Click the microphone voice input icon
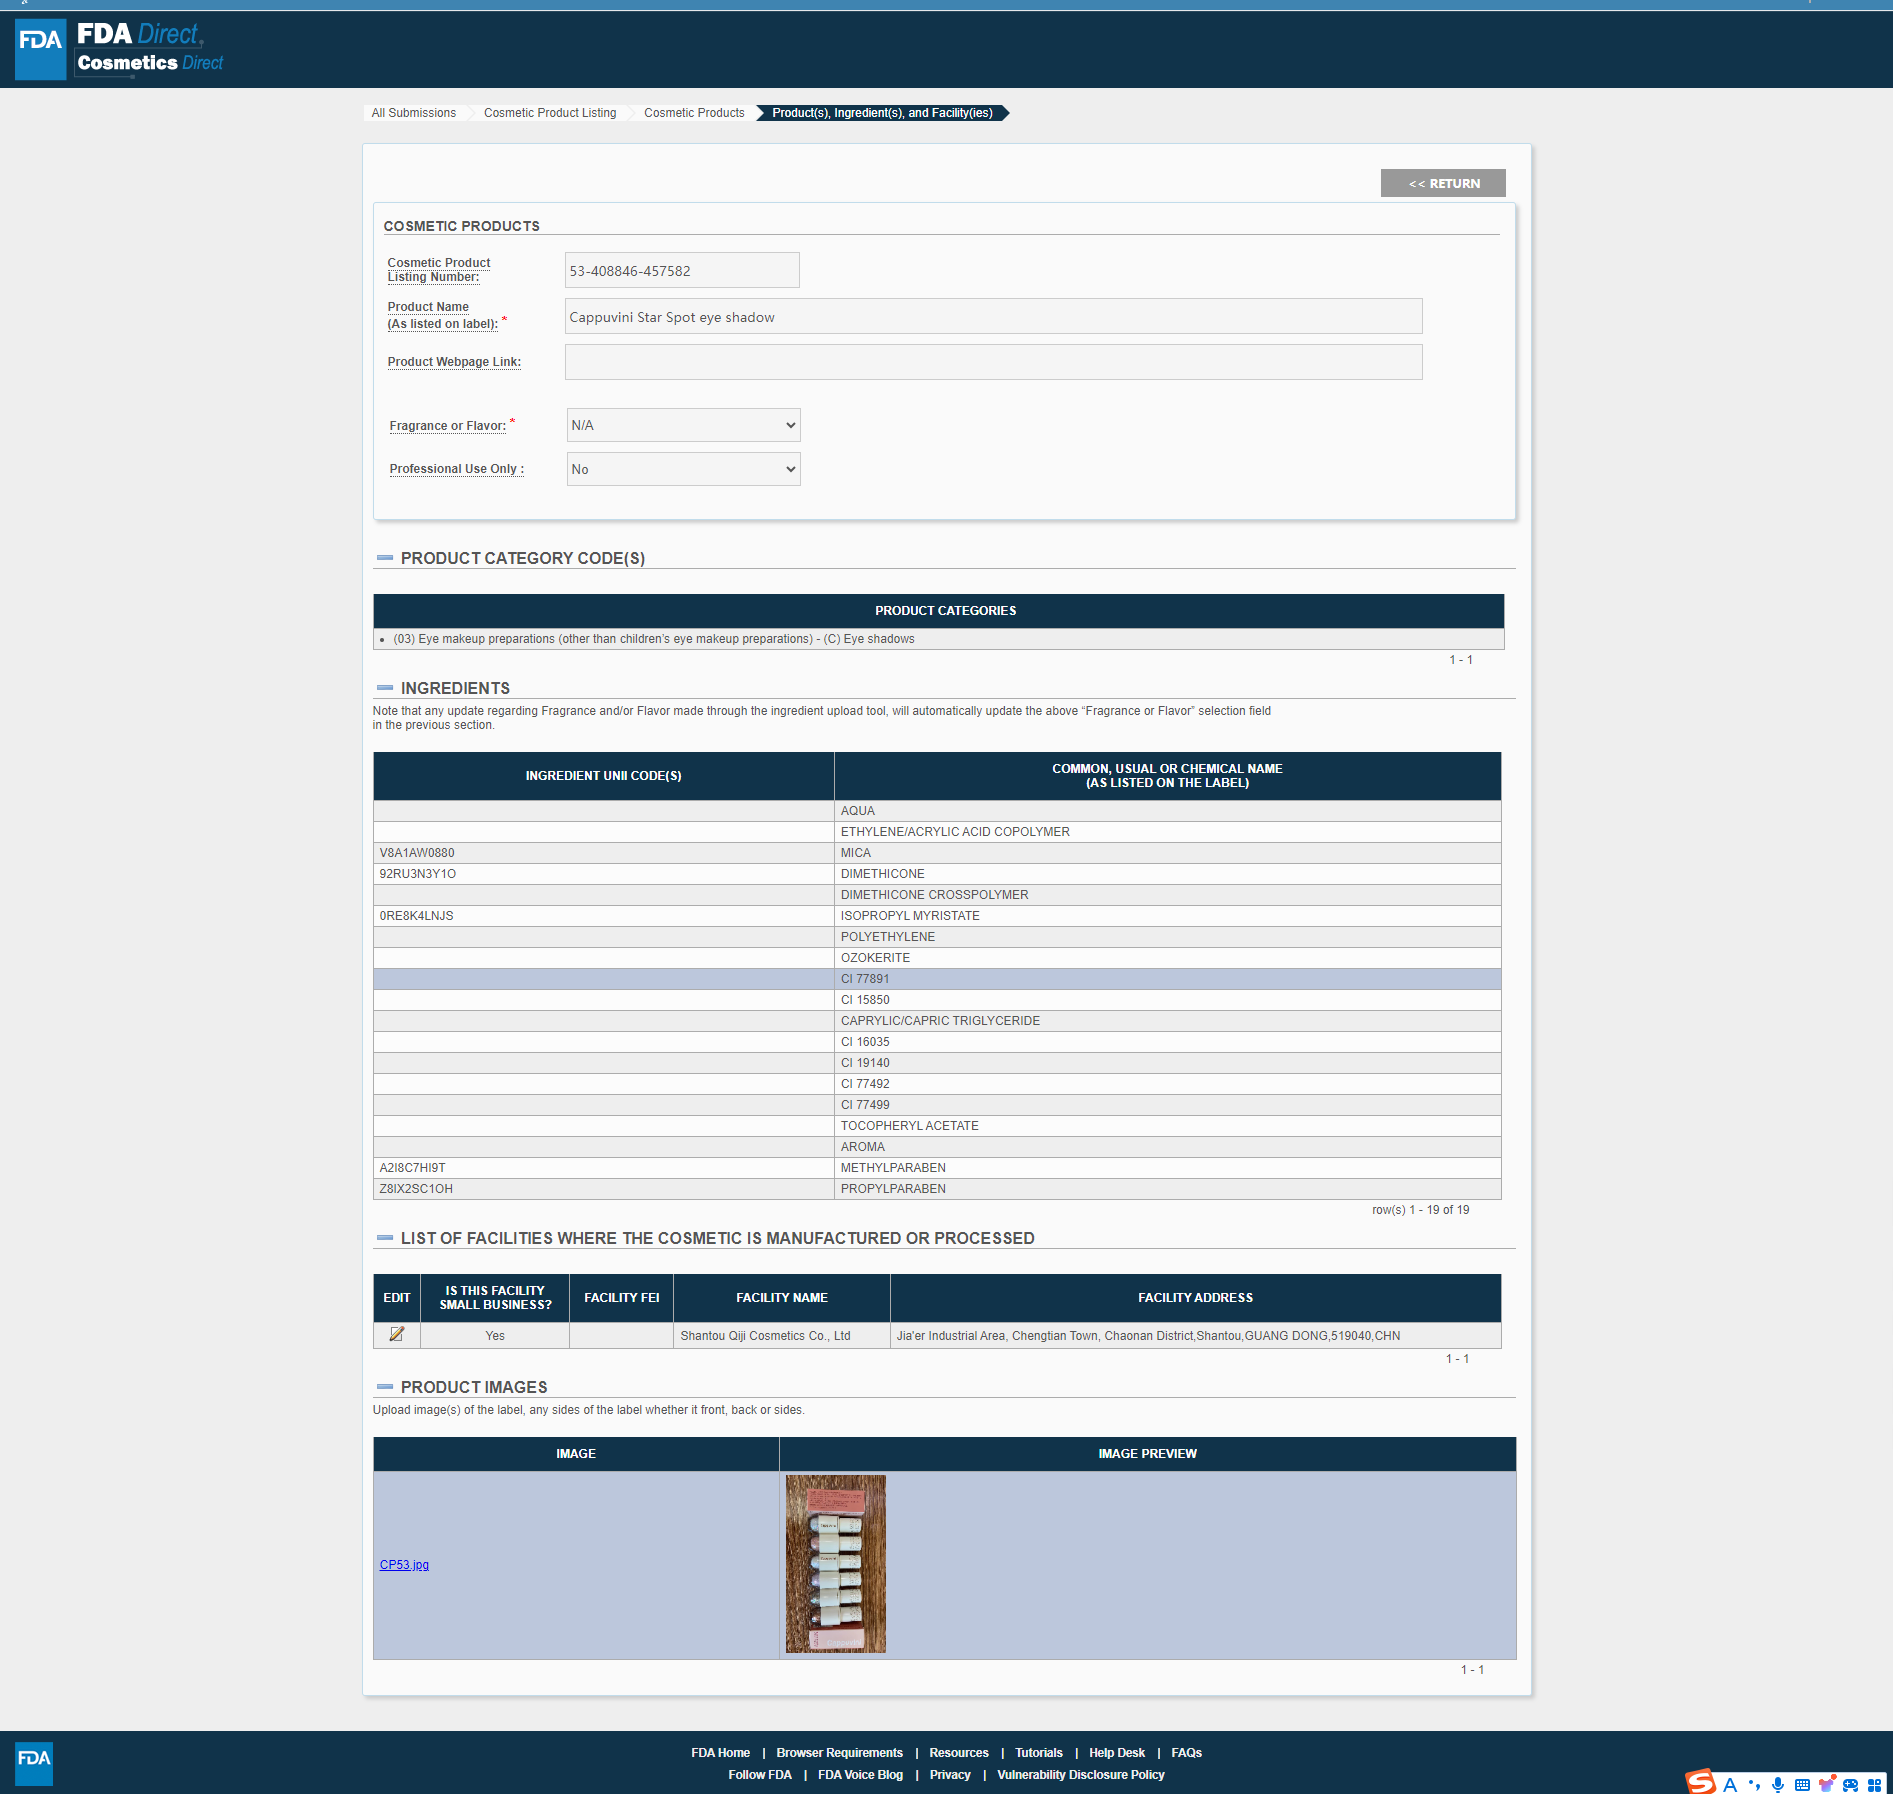 point(1778,1785)
